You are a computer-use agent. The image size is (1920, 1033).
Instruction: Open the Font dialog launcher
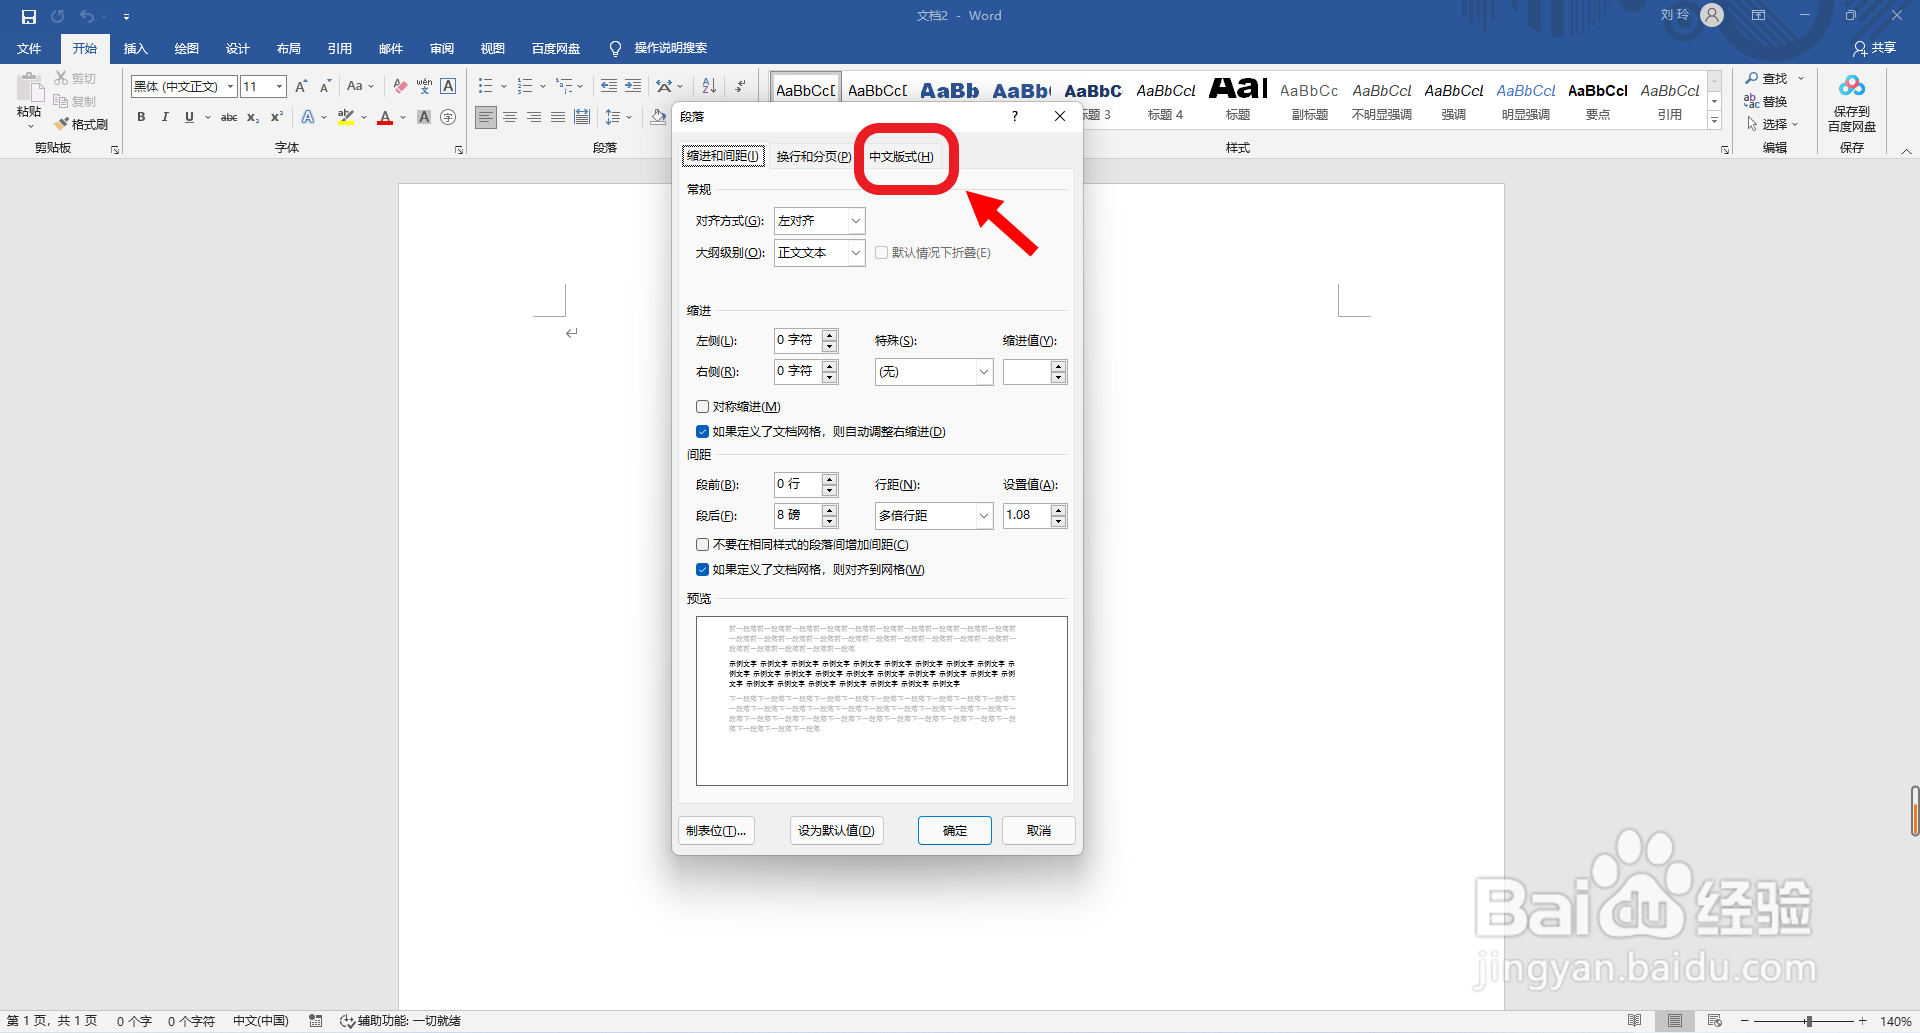[459, 150]
